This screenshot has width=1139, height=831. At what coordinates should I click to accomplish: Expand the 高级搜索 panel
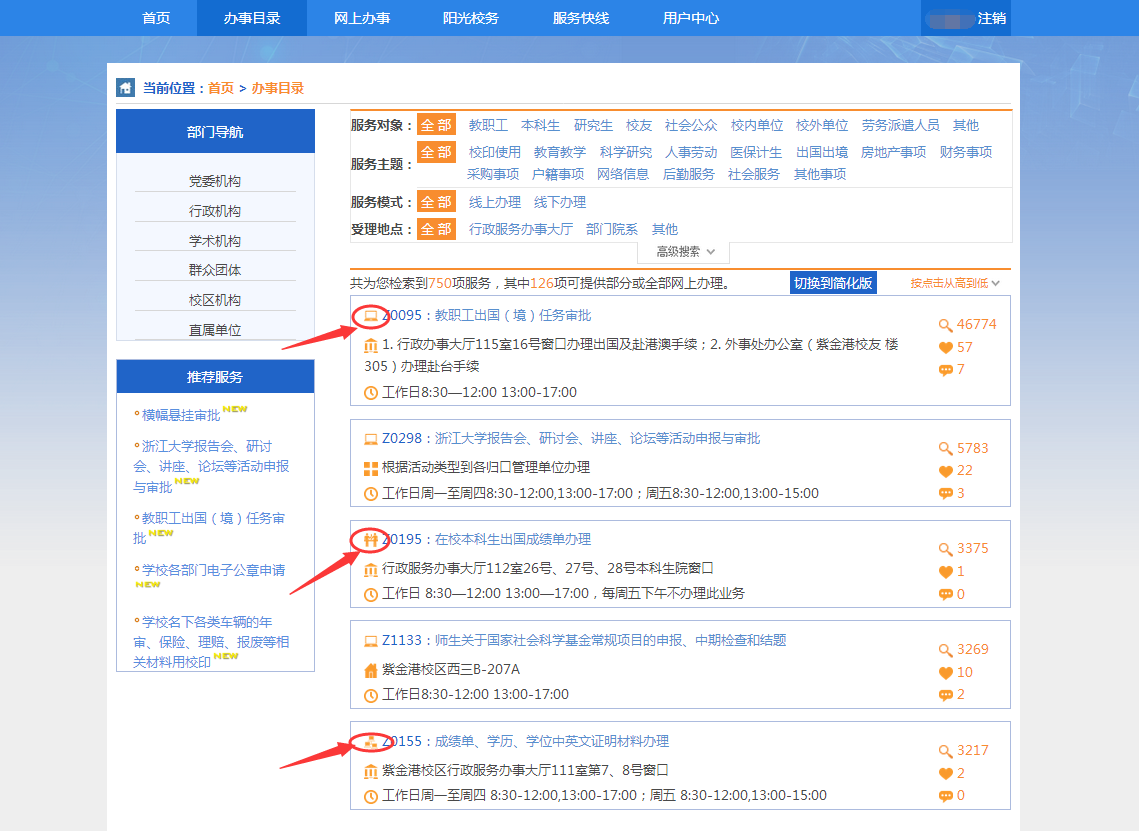pos(685,252)
